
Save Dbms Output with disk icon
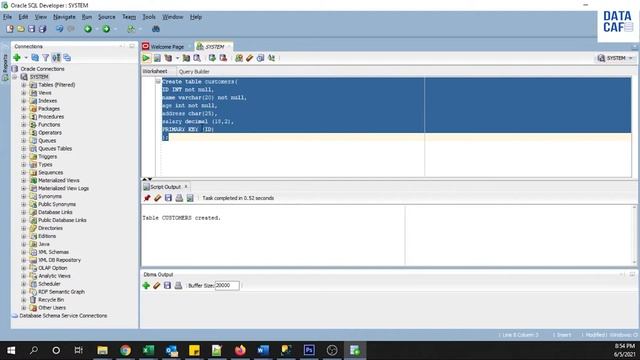pos(167,285)
